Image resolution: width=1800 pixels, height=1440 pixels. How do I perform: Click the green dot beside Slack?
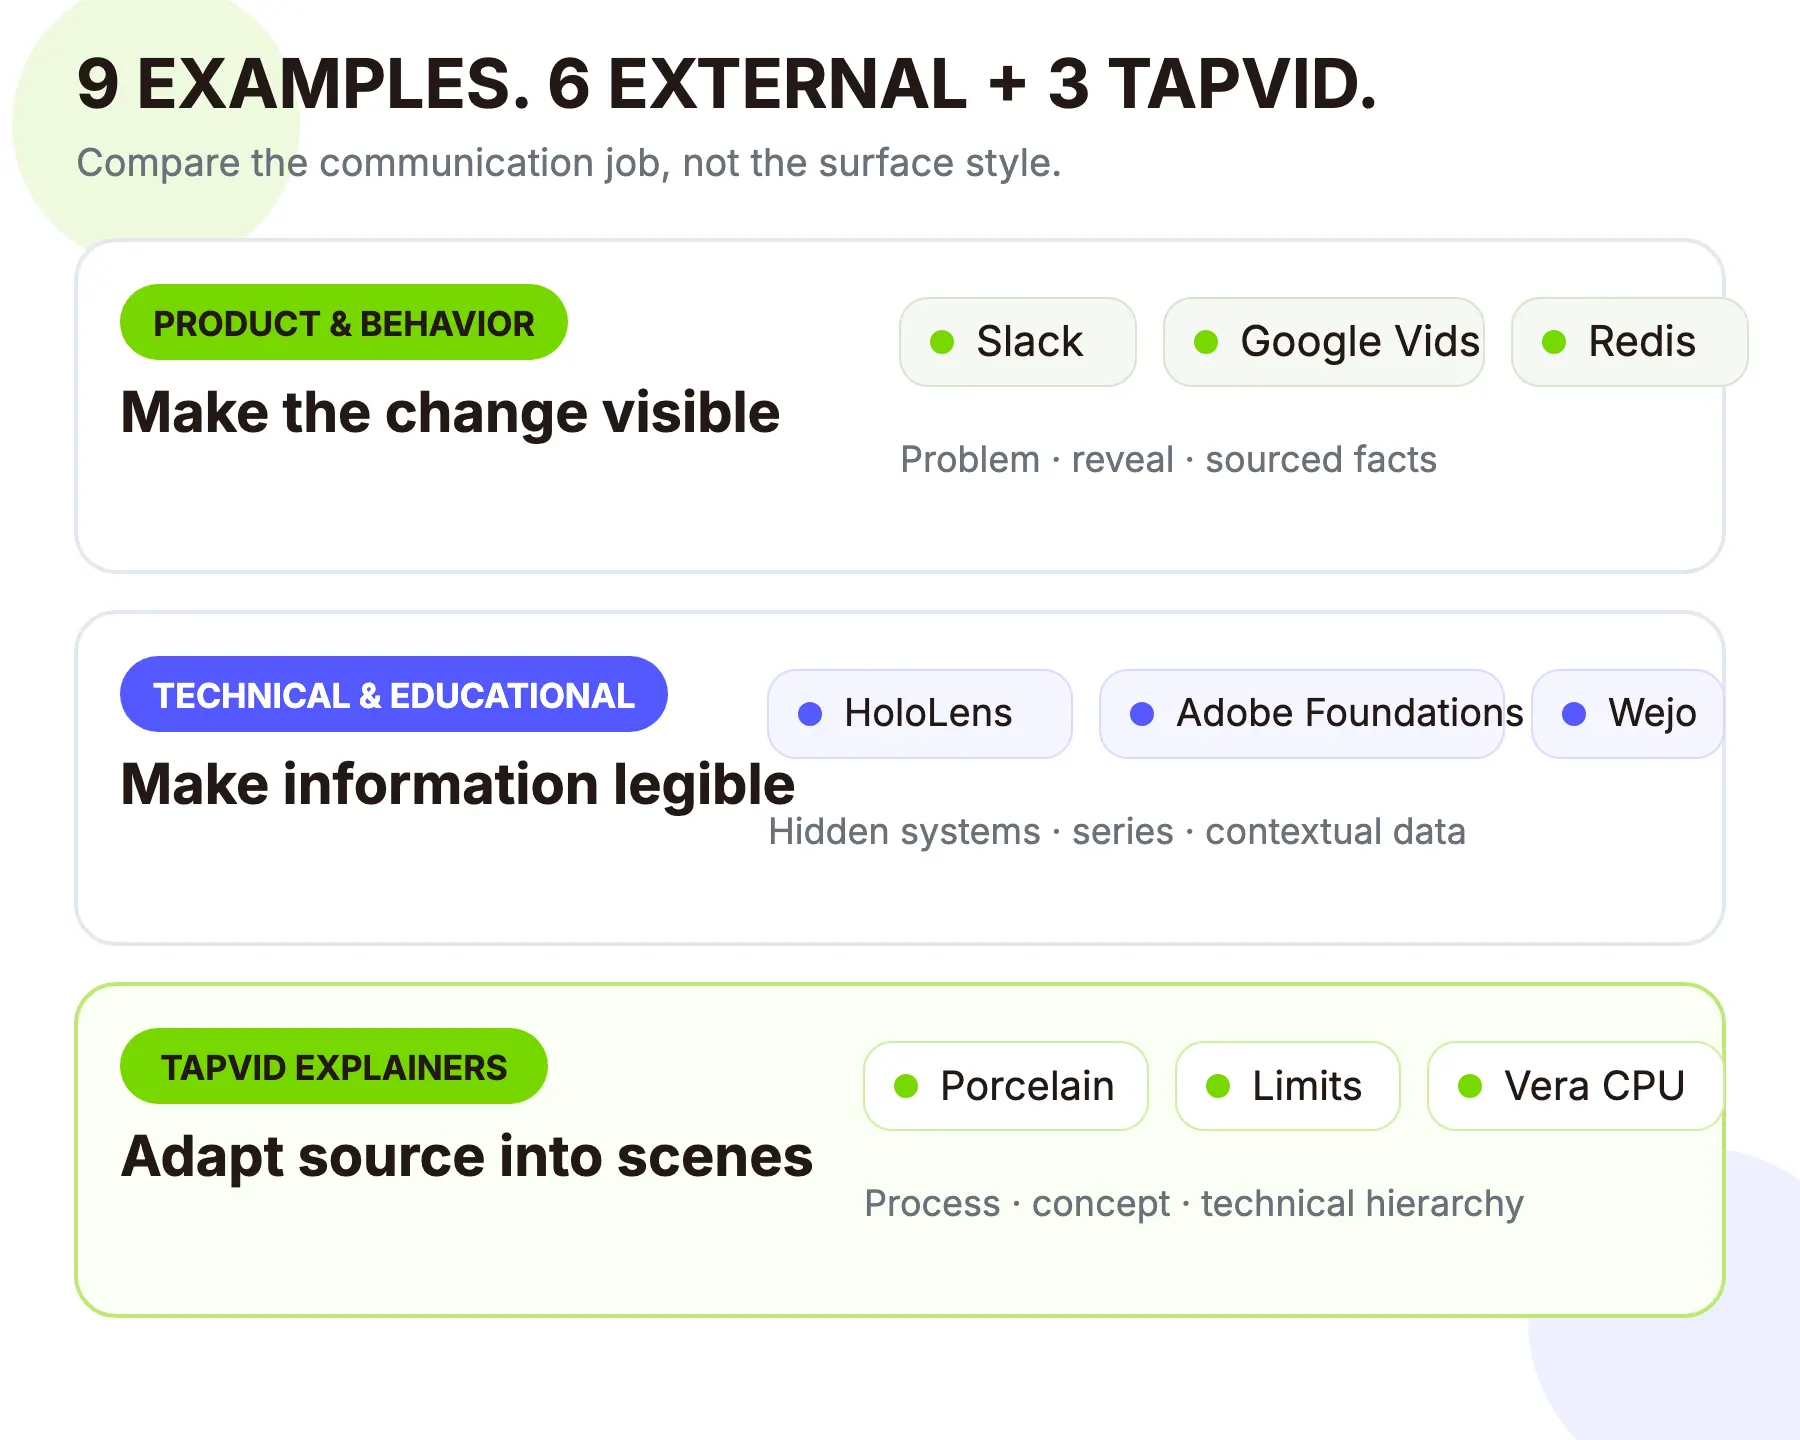click(942, 342)
